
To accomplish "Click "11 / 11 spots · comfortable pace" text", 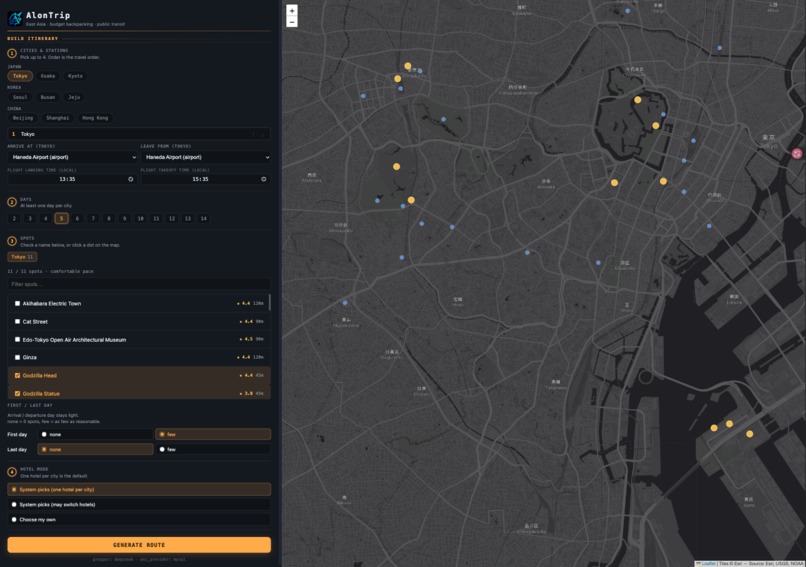I will coord(50,271).
